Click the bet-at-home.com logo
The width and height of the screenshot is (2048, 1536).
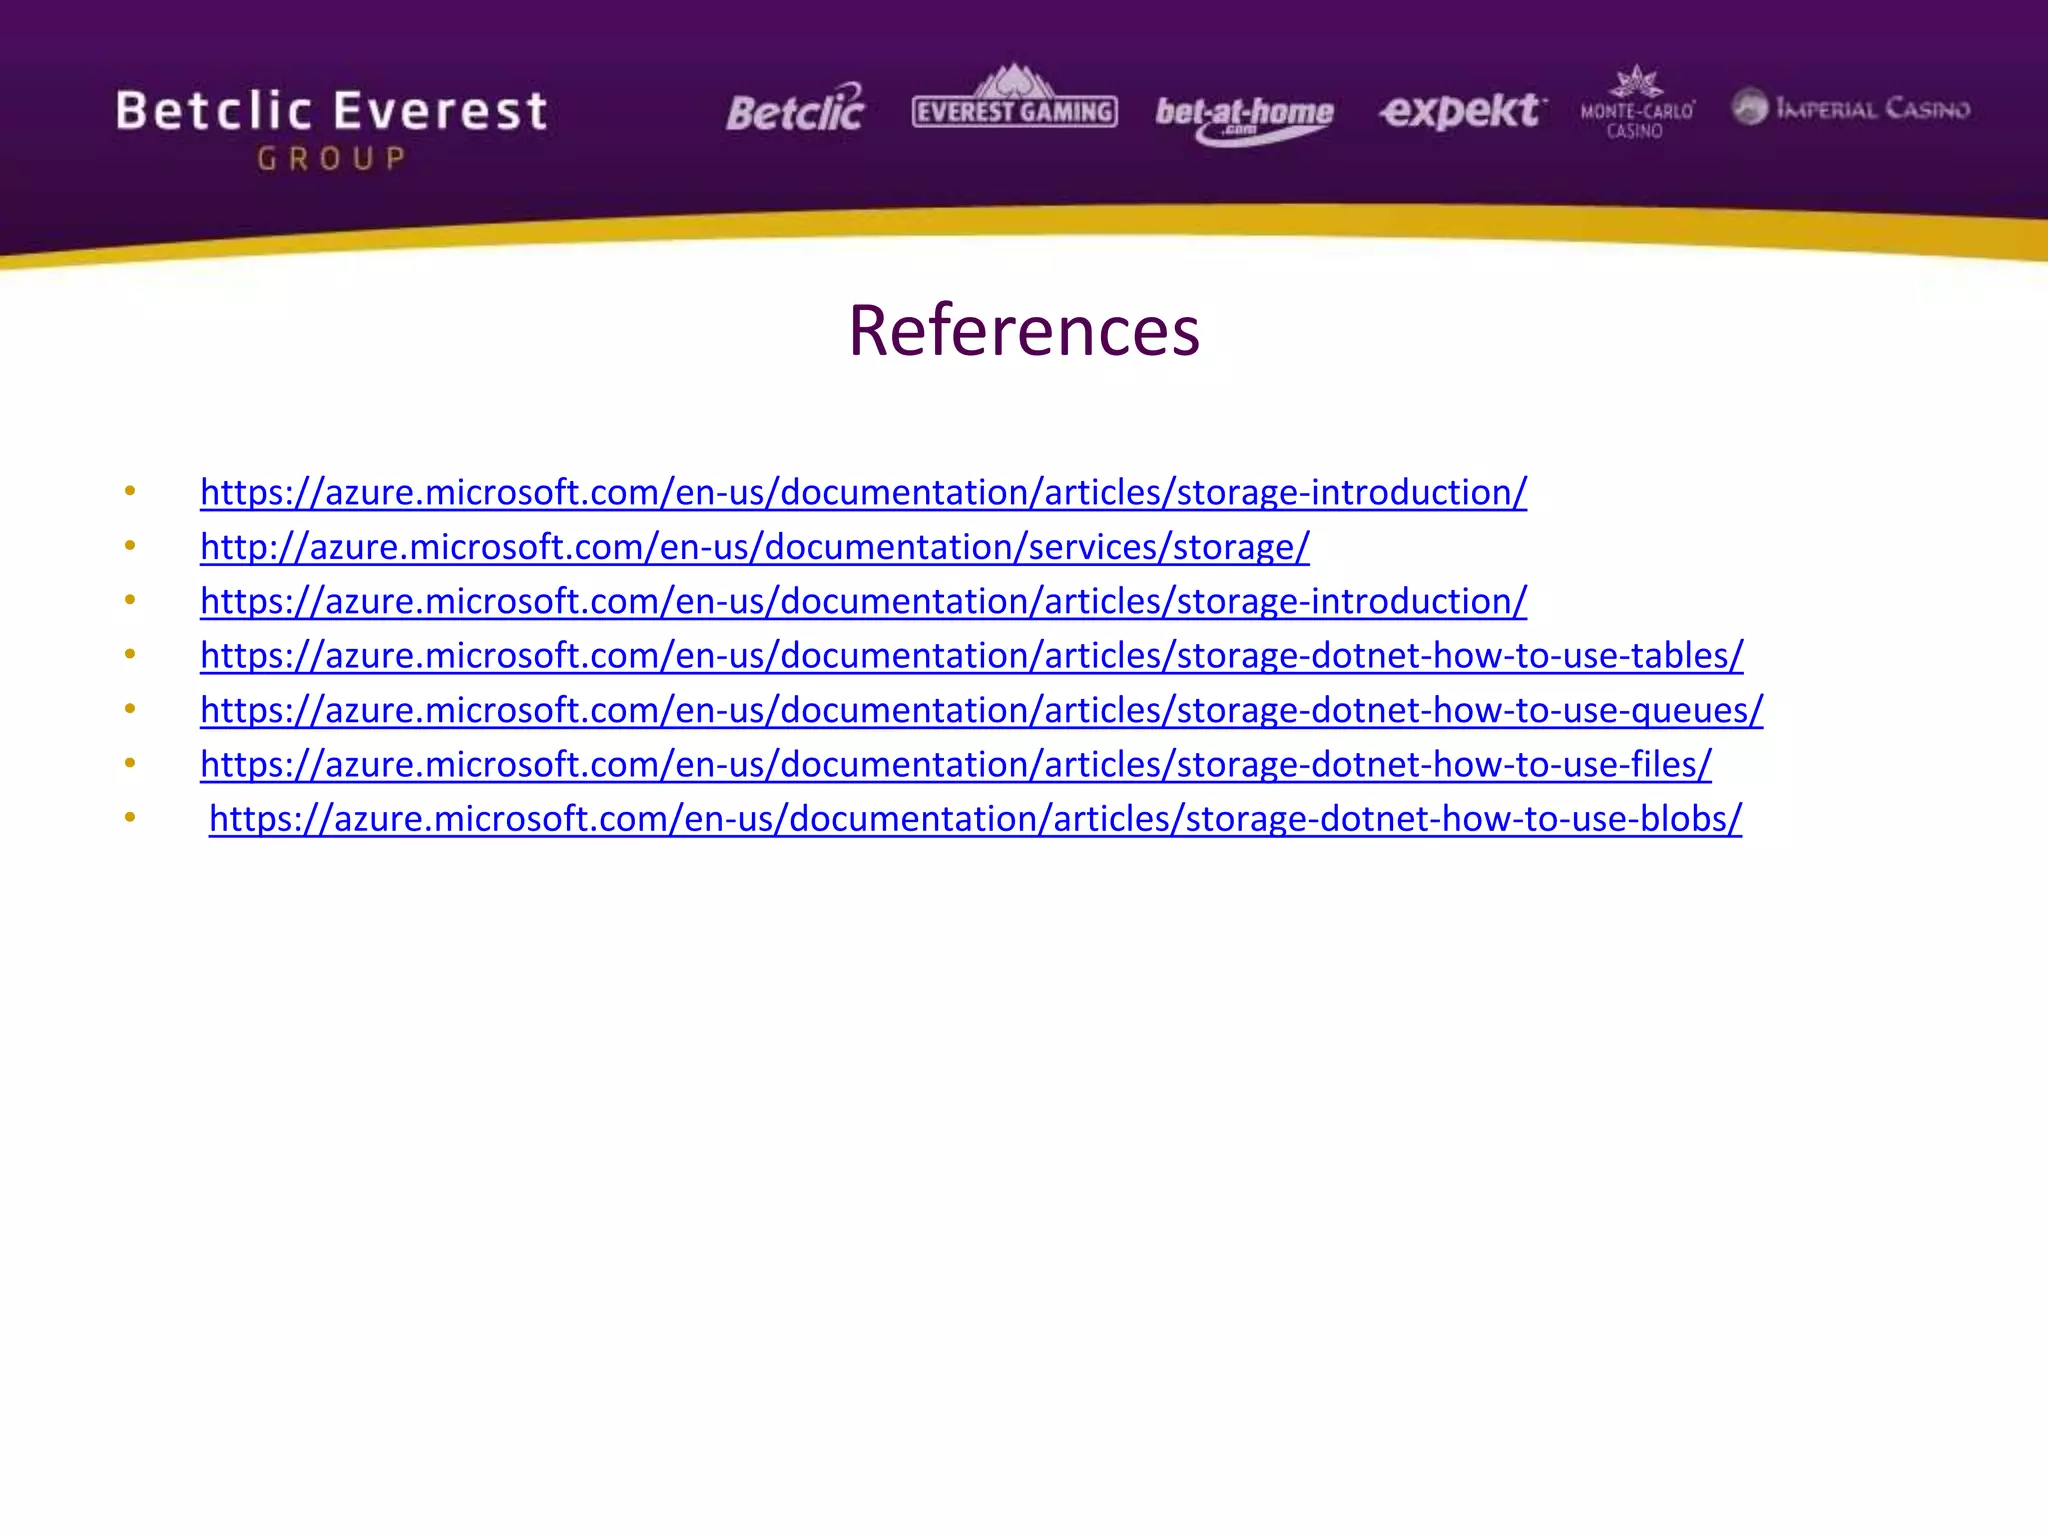[x=1244, y=120]
